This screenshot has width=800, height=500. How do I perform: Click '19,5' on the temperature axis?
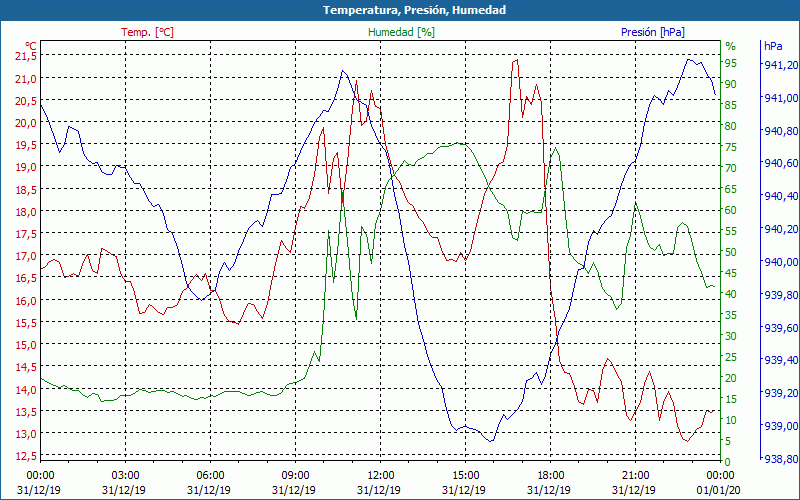[27, 145]
